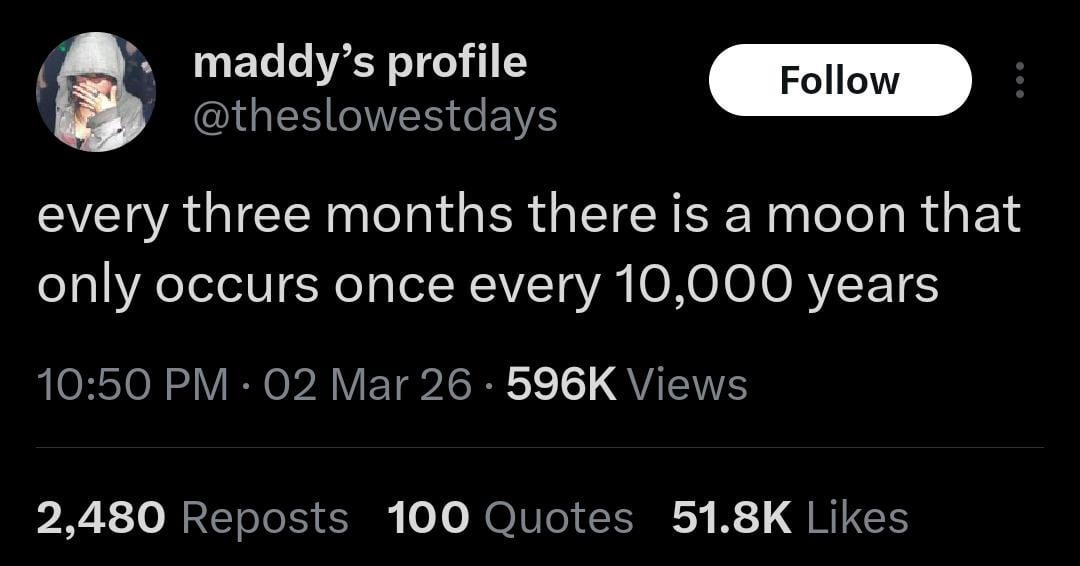Click the 596K view count number
This screenshot has height=566, width=1080.
click(562, 385)
